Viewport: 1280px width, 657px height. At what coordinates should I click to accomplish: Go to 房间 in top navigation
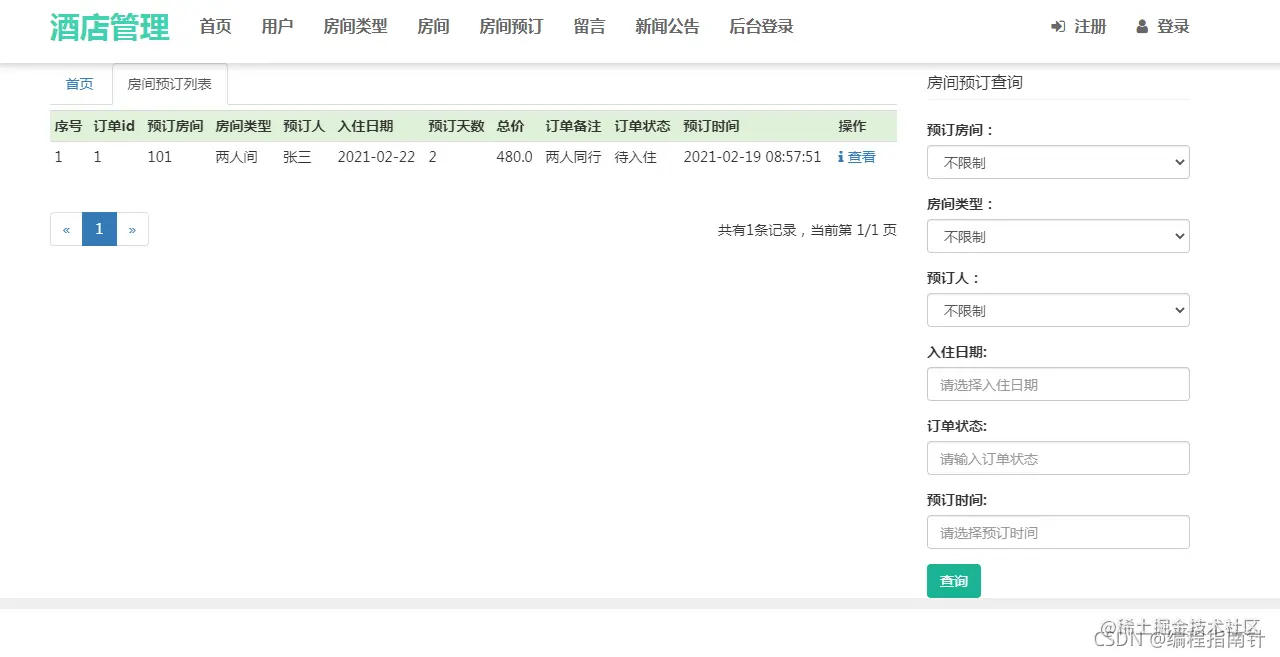tap(433, 27)
